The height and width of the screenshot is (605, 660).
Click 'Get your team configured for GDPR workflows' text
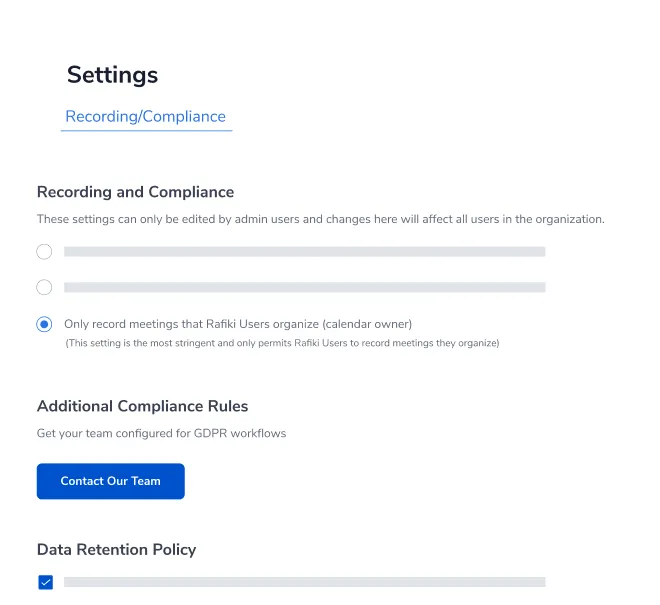coord(162,433)
